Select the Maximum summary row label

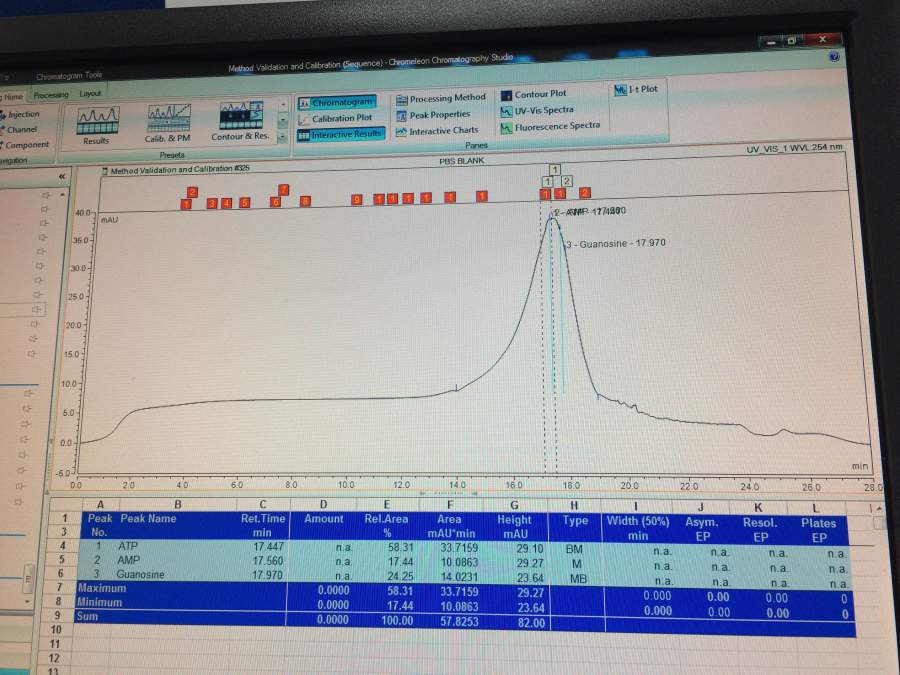102,588
